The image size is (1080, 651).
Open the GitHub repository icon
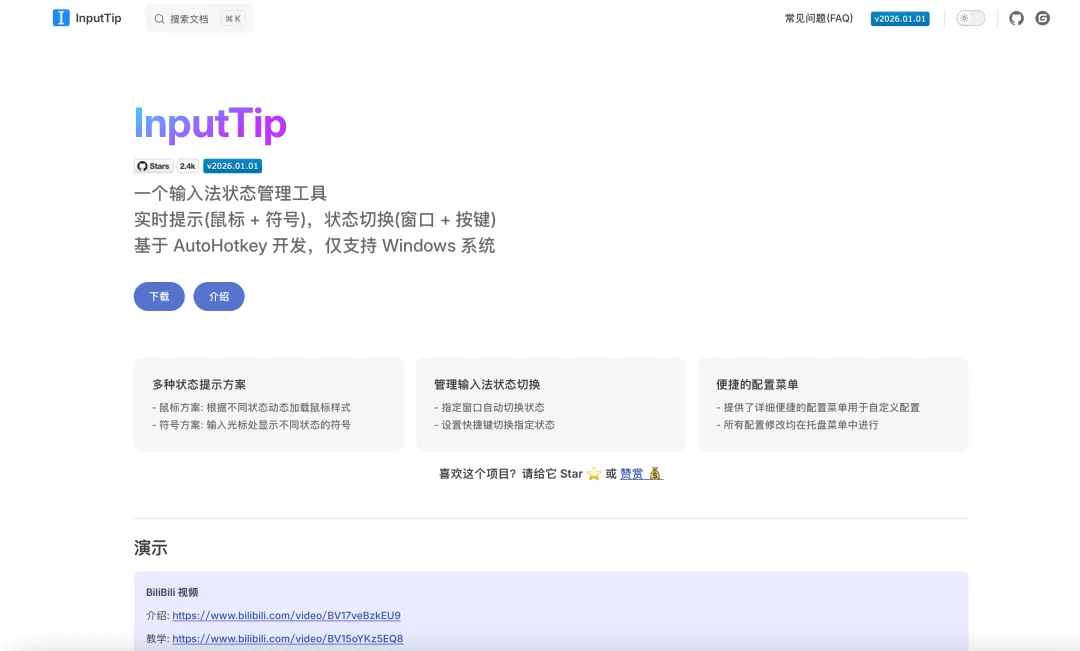click(1017, 19)
